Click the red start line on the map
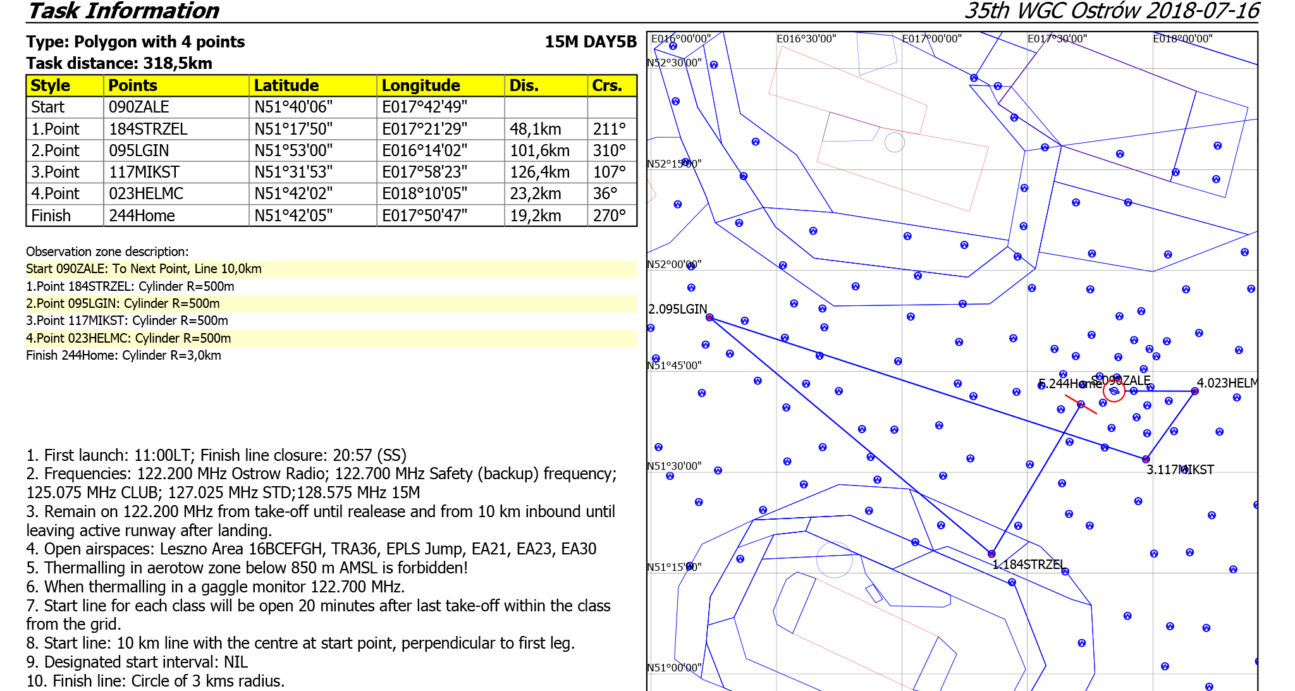Screen dimensions: 1295x691 1080,402
